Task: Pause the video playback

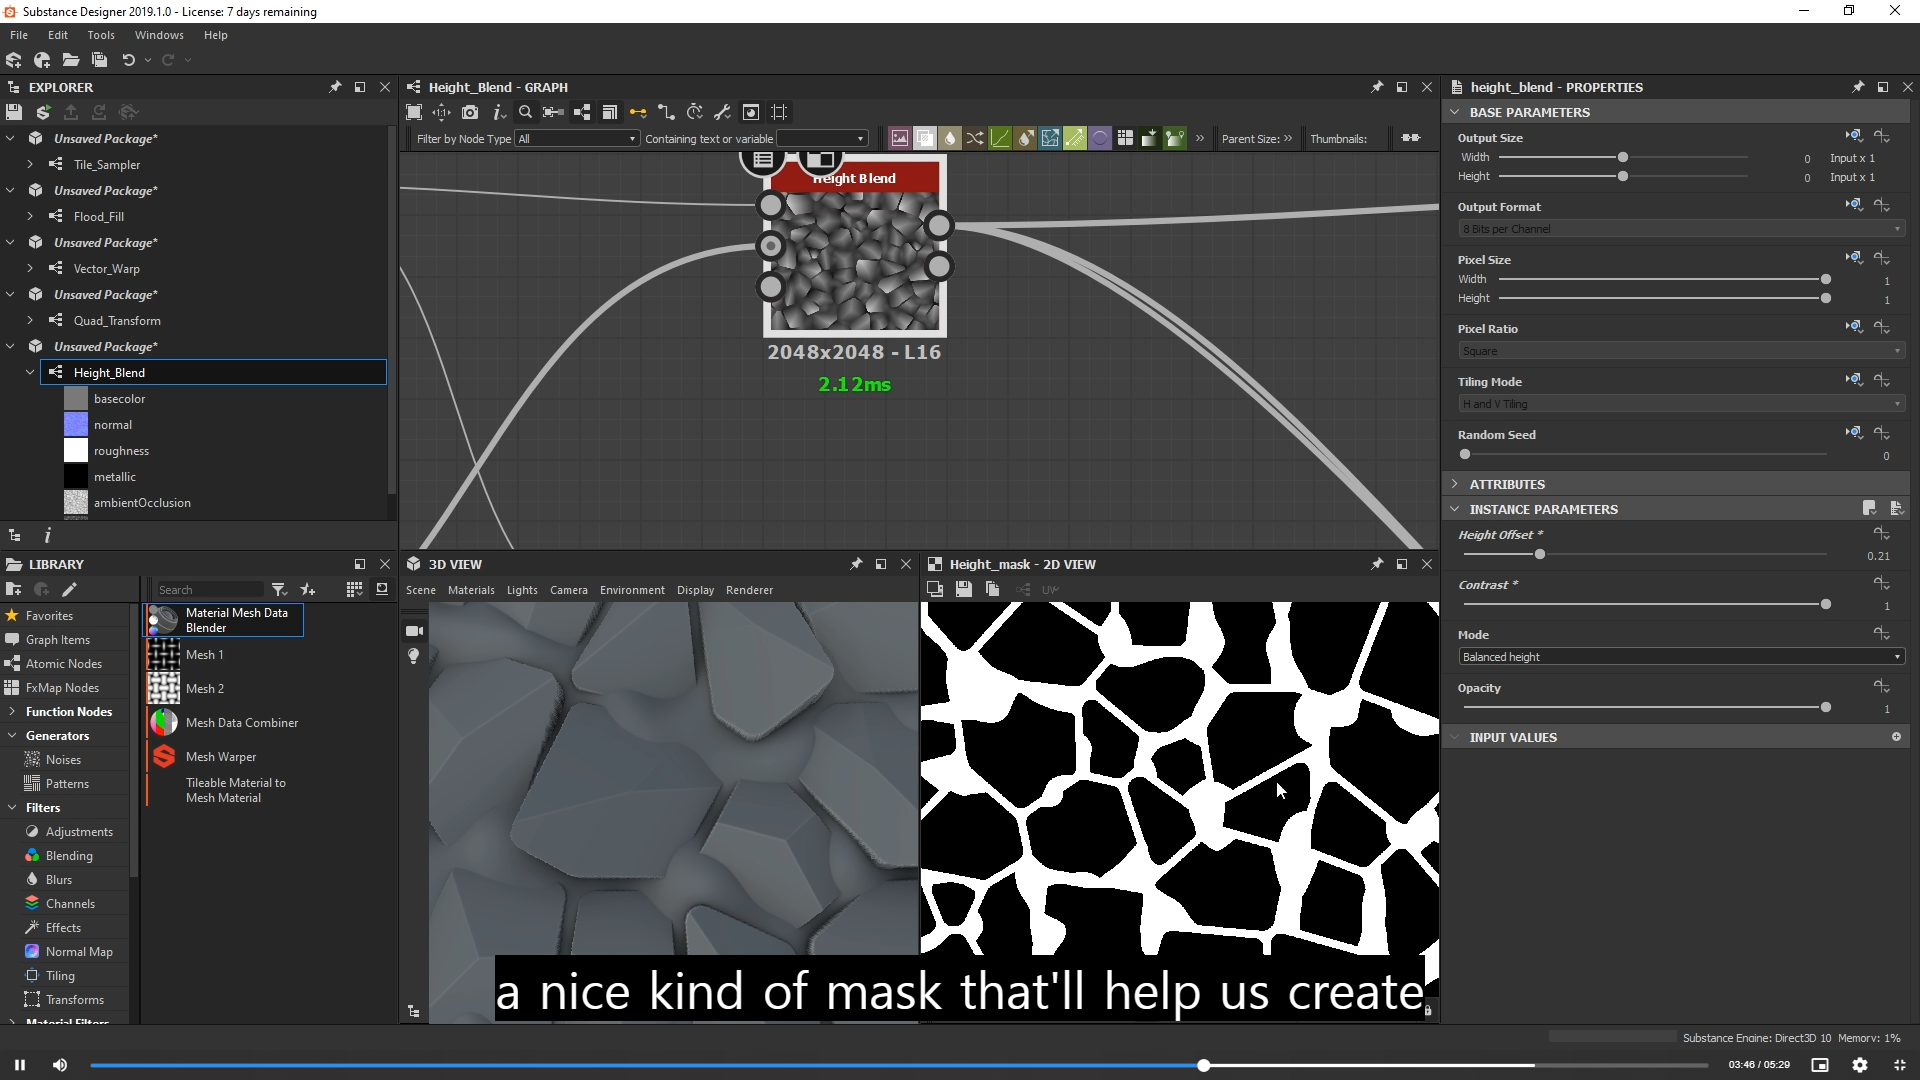Action: click(20, 1065)
